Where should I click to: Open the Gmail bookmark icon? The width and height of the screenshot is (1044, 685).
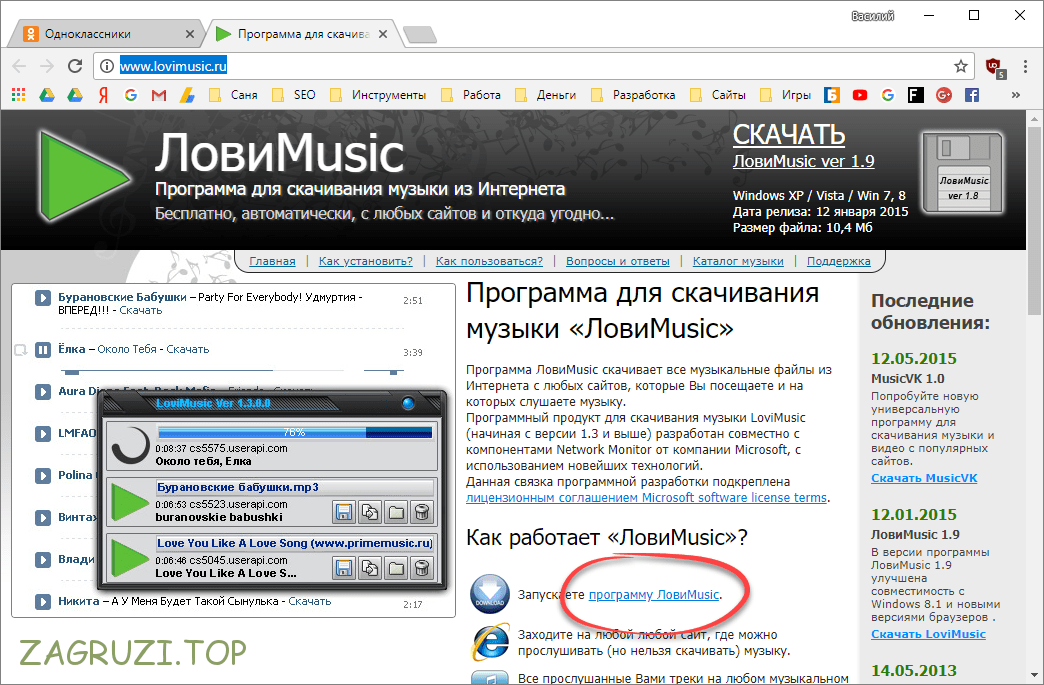point(158,95)
